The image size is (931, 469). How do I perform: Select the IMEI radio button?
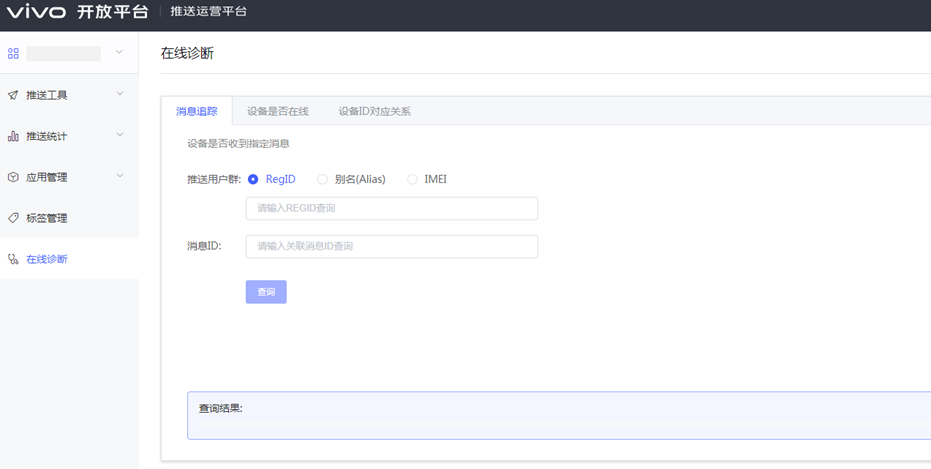412,179
